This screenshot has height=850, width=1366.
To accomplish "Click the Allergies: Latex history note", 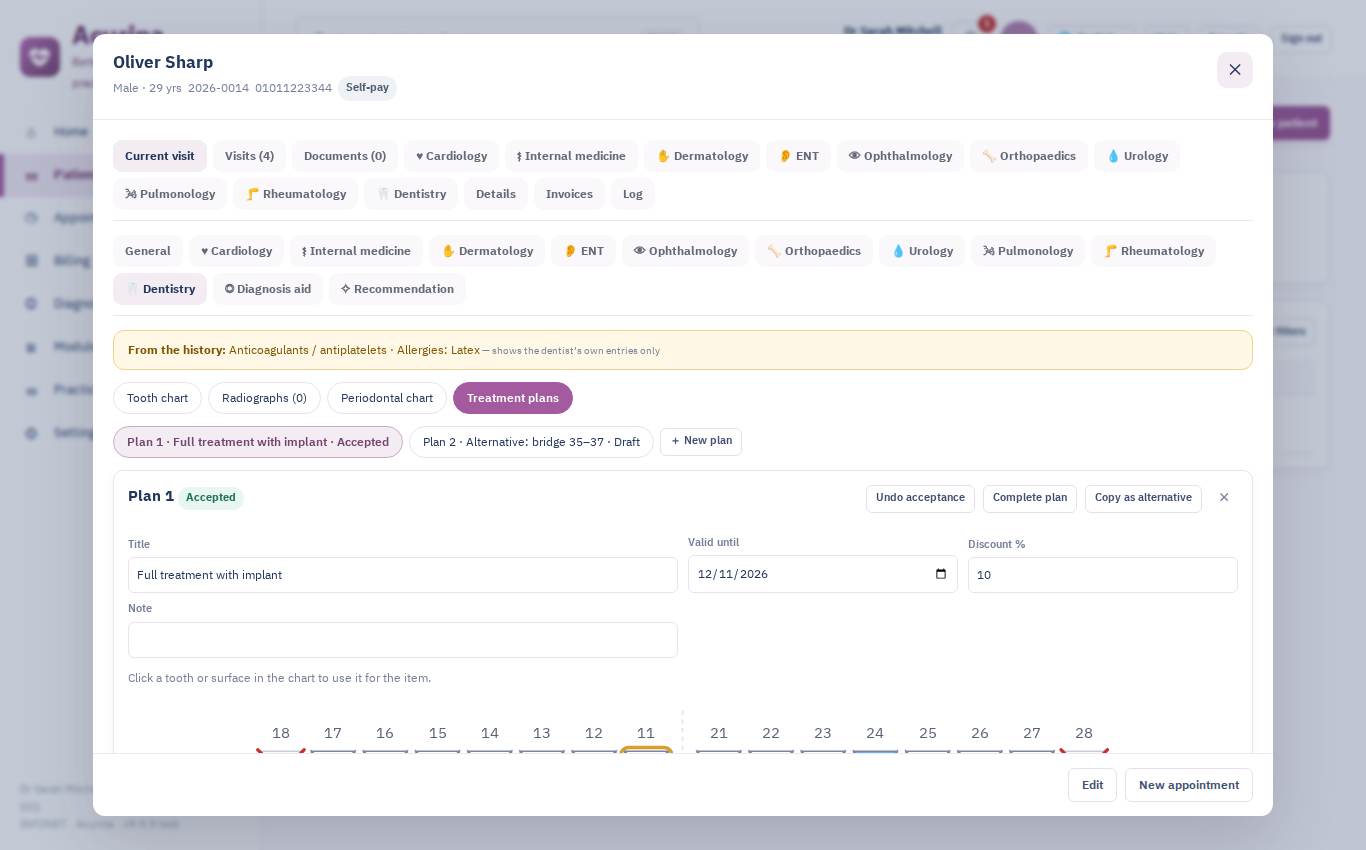I will click(x=438, y=350).
